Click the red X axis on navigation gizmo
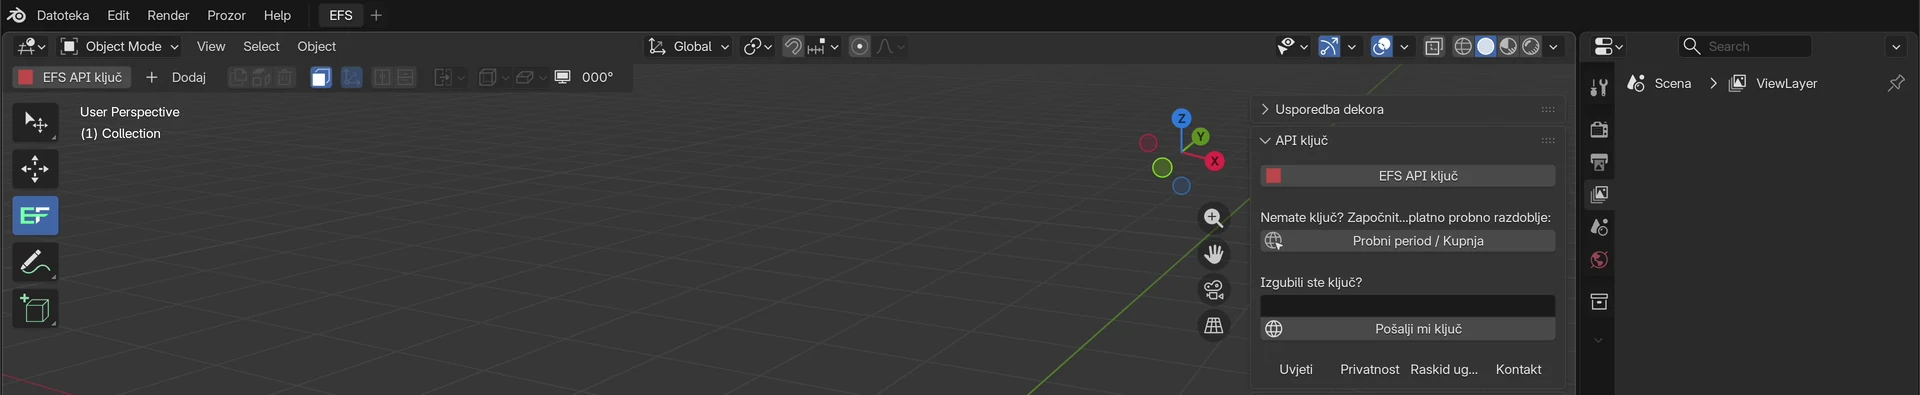Viewport: 1920px width, 395px height. coord(1215,161)
